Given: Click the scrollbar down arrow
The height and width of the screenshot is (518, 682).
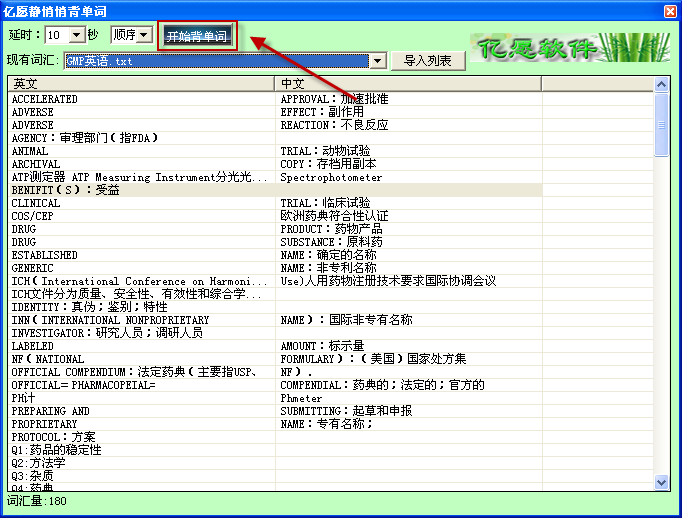Looking at the screenshot, I should [662, 482].
